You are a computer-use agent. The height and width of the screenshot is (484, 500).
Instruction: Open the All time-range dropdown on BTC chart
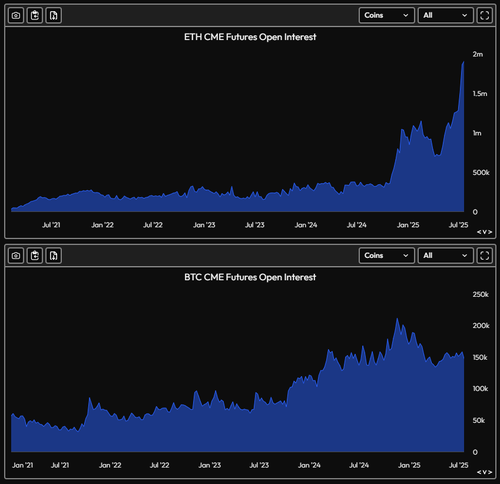(446, 256)
